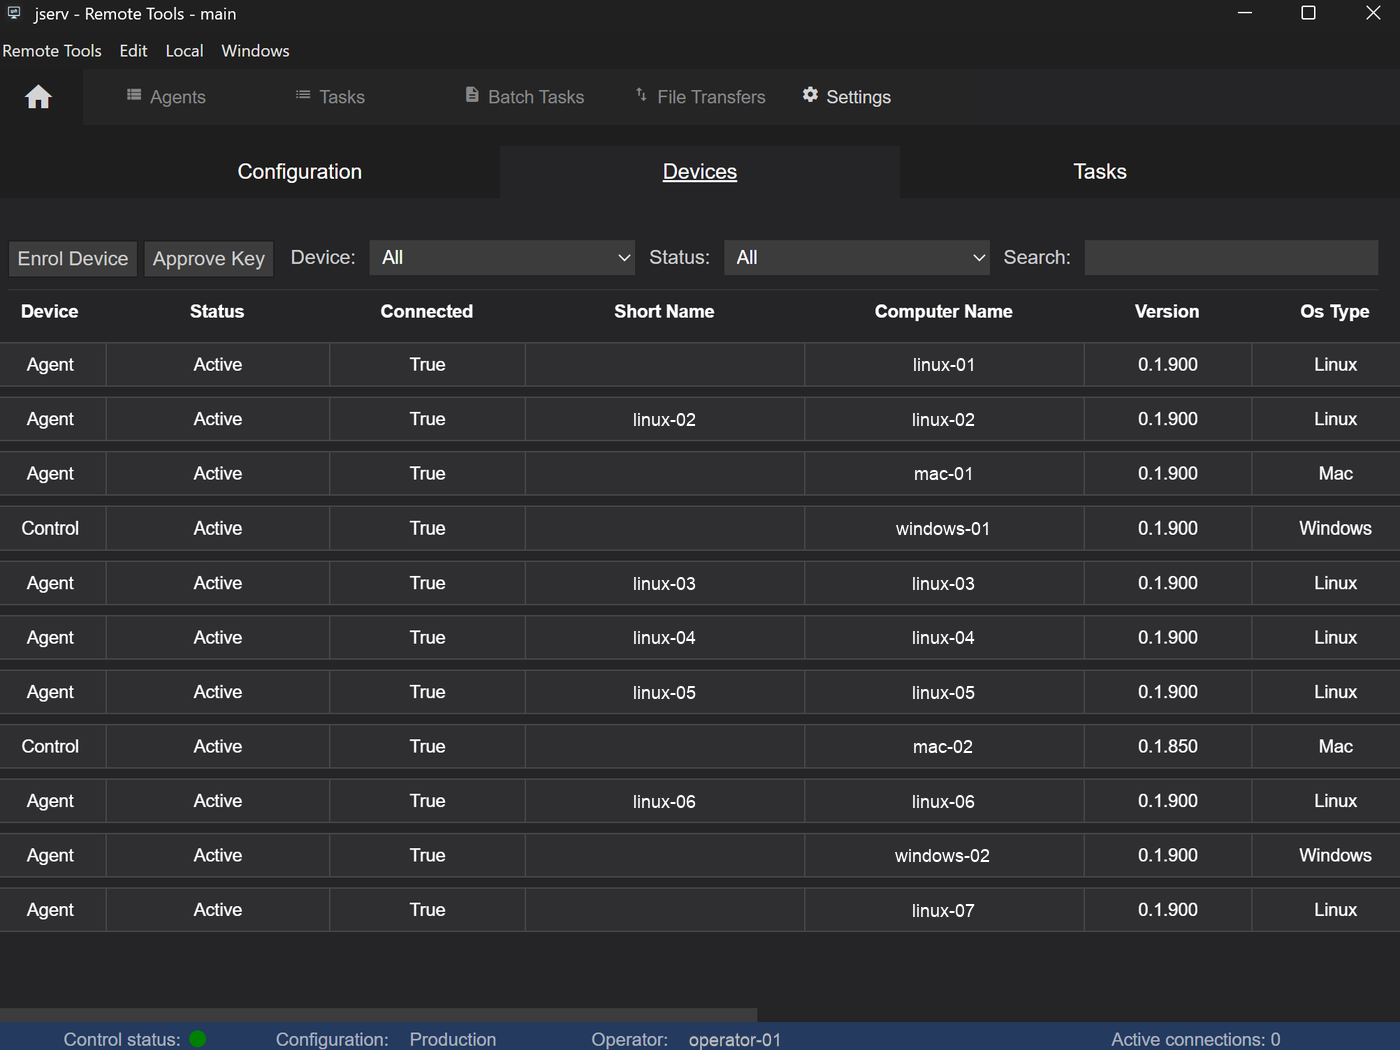
Task: Click Active connections: 0 status text
Action: click(1196, 1040)
